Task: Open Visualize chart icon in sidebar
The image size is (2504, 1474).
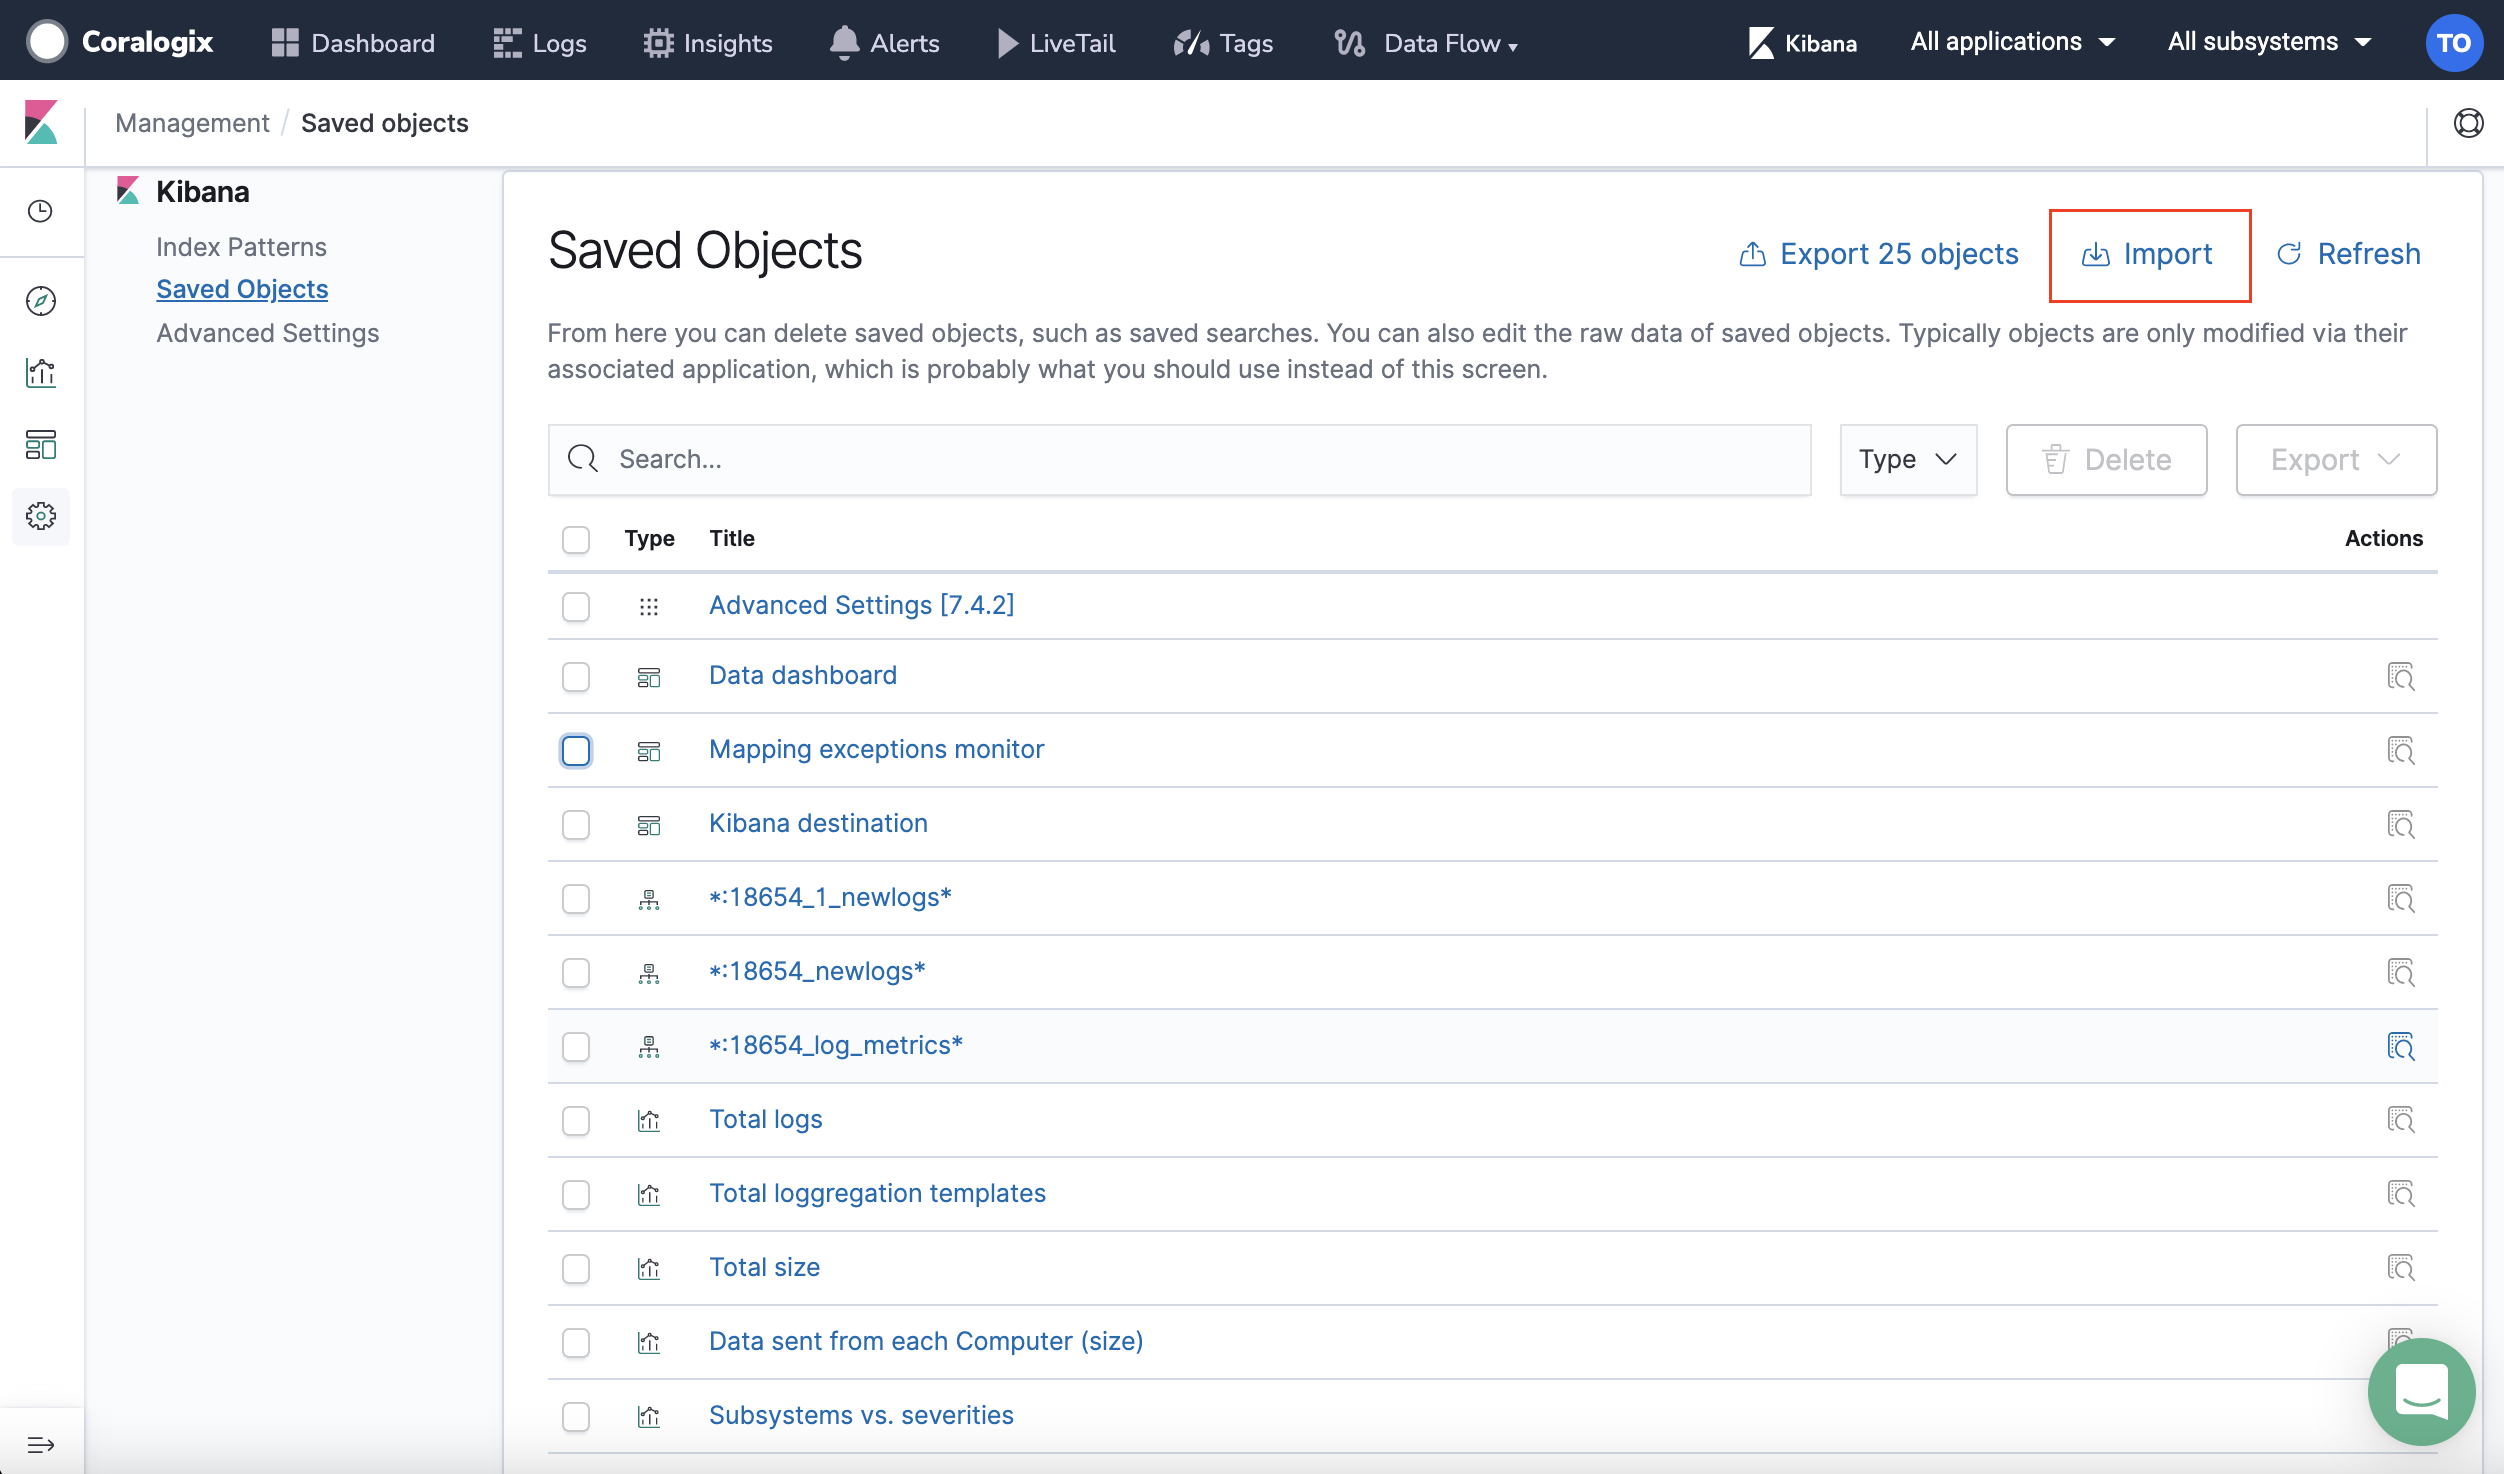Action: [41, 373]
